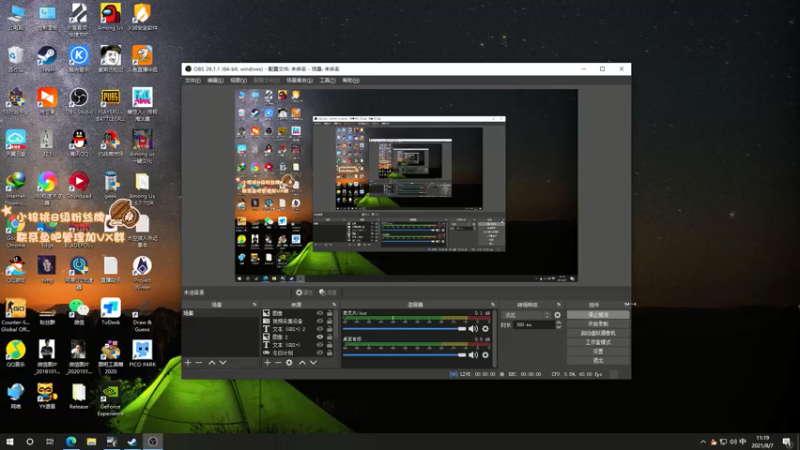Viewport: 800px width, 450px height.
Task: Open PICO PARK desktop icon
Action: pos(142,354)
